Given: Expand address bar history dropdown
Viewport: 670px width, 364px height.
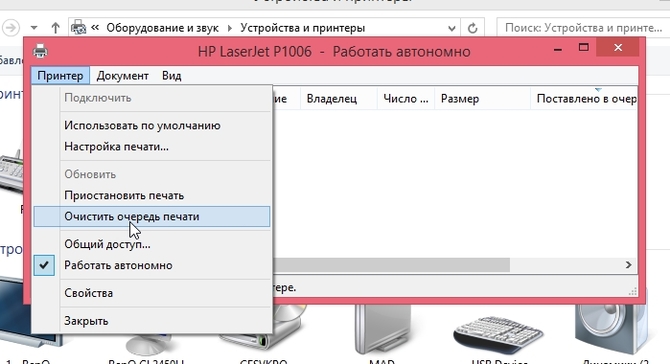Looking at the screenshot, I should coord(452,28).
